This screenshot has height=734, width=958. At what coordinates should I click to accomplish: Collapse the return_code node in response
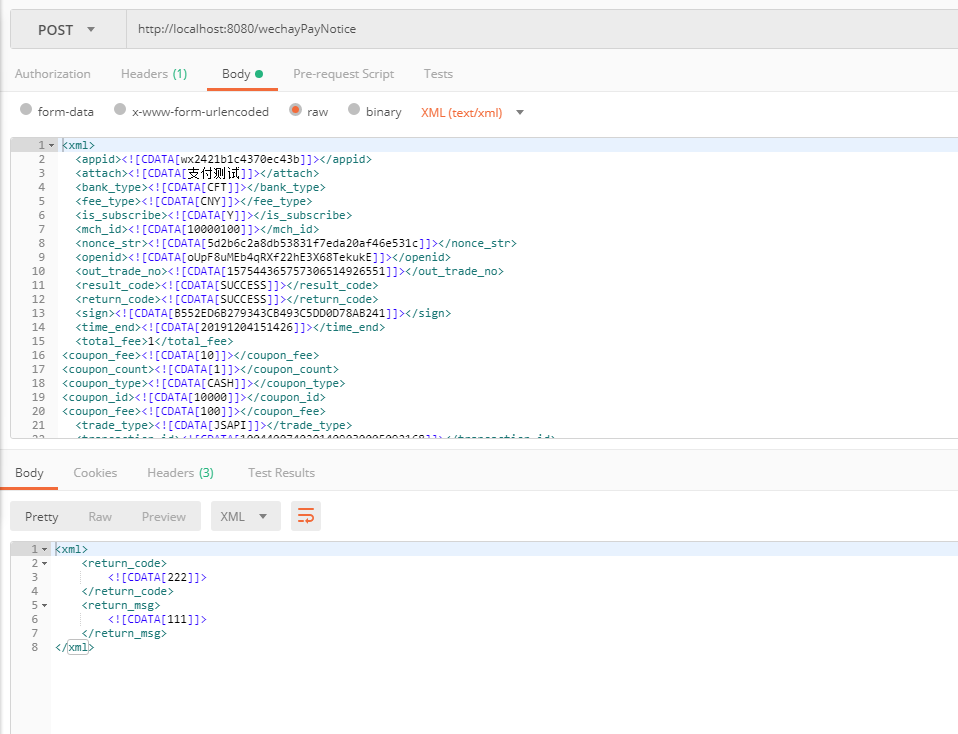pyautogui.click(x=45, y=564)
